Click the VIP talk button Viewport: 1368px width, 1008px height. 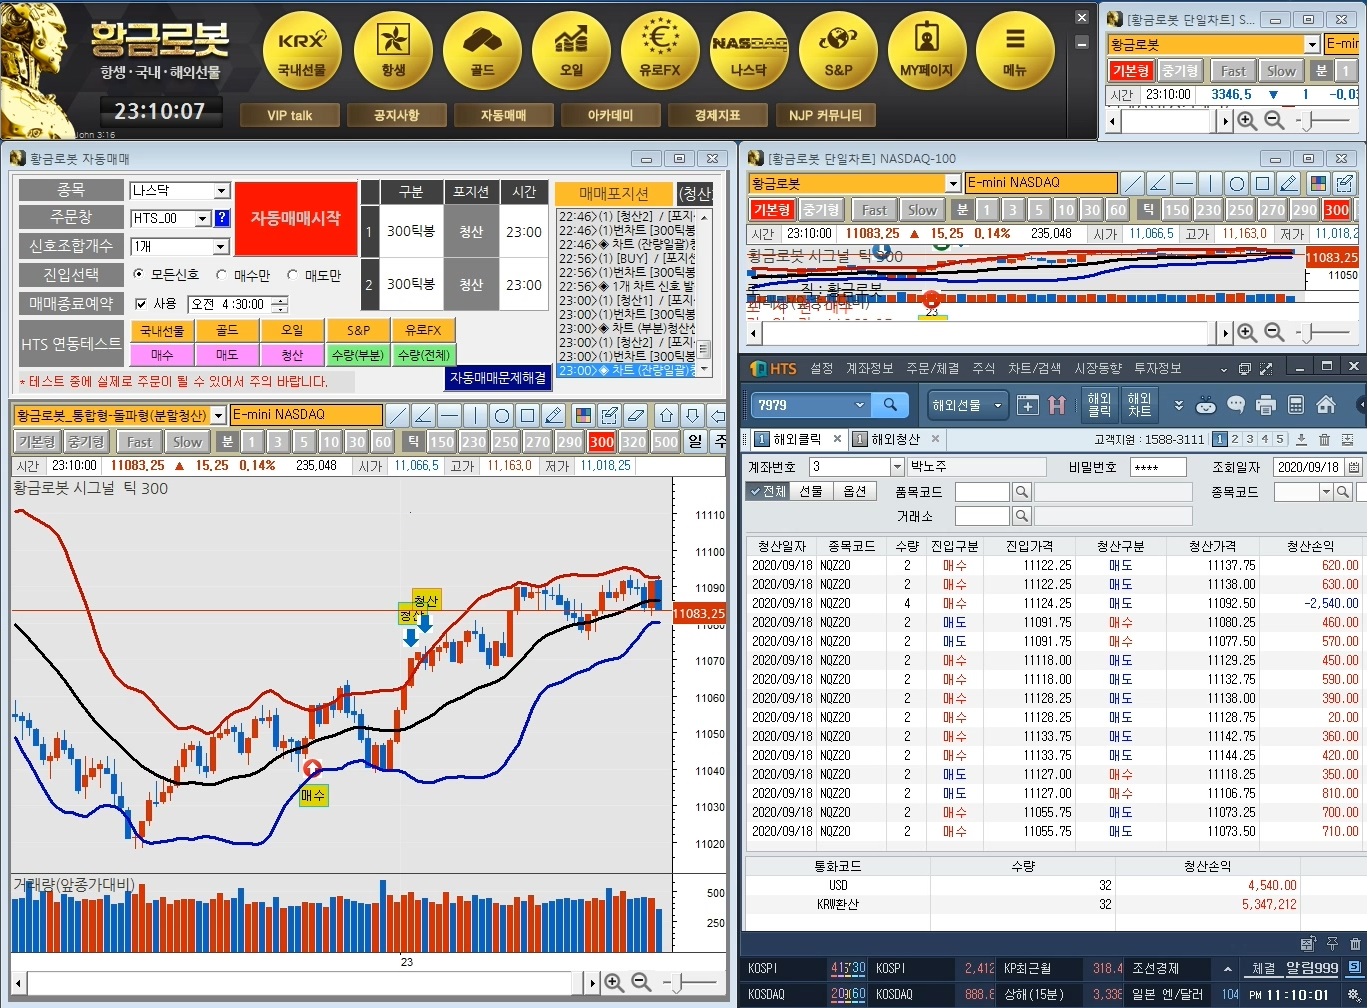click(289, 115)
